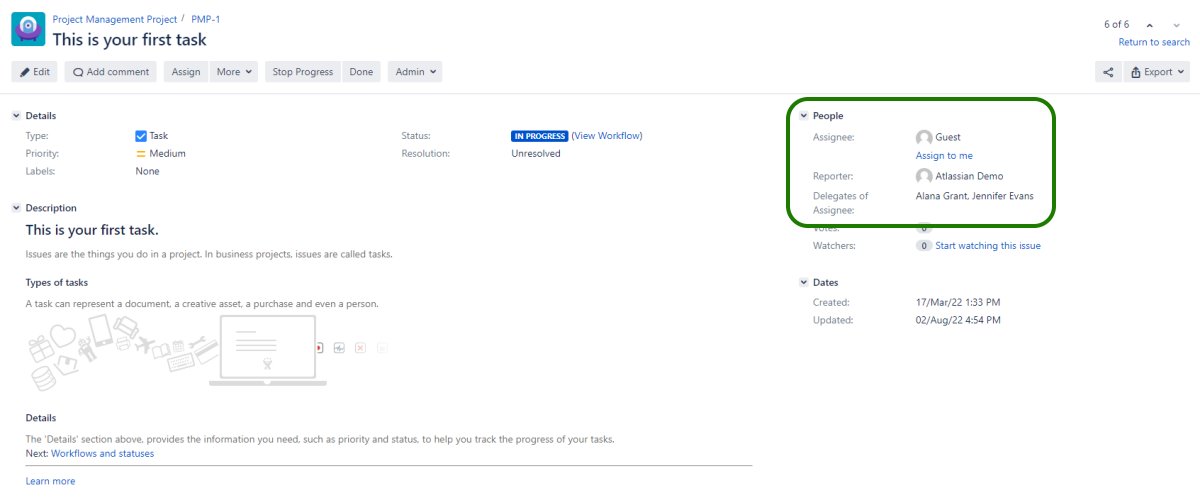This screenshot has height=500, width=1200.
Task: Click delegates Alana Grant, Jennifer Evans
Action: (x=975, y=196)
